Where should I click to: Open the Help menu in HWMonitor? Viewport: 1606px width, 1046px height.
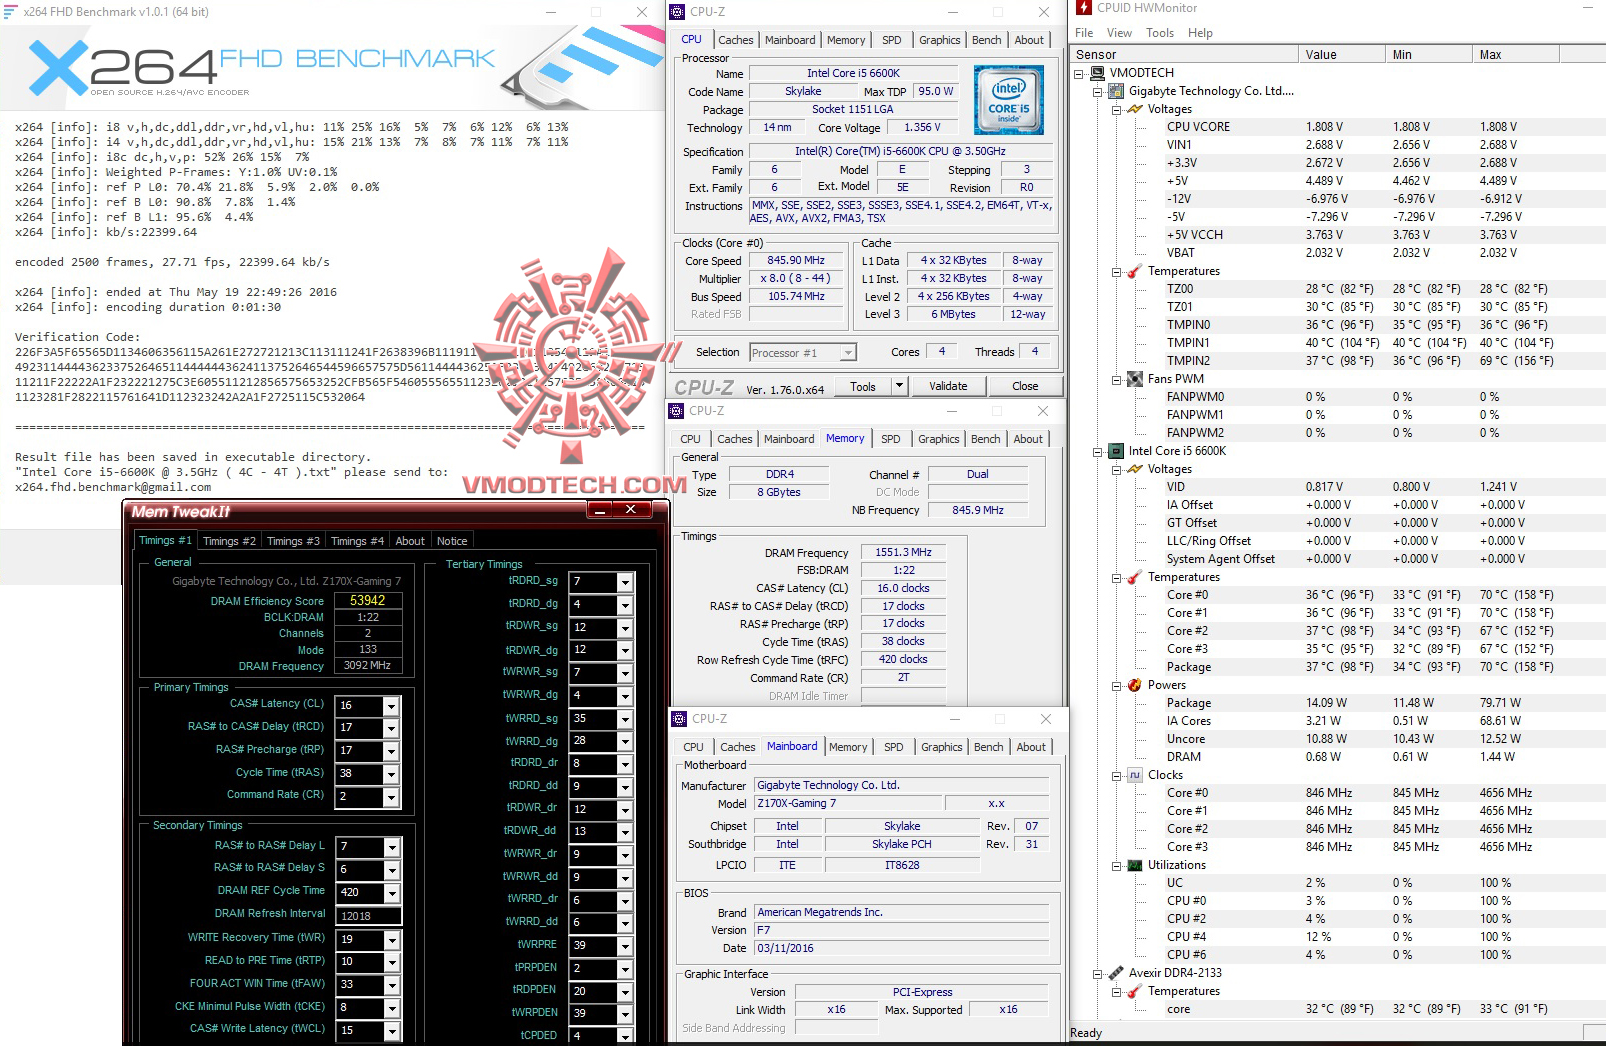[x=1200, y=33]
